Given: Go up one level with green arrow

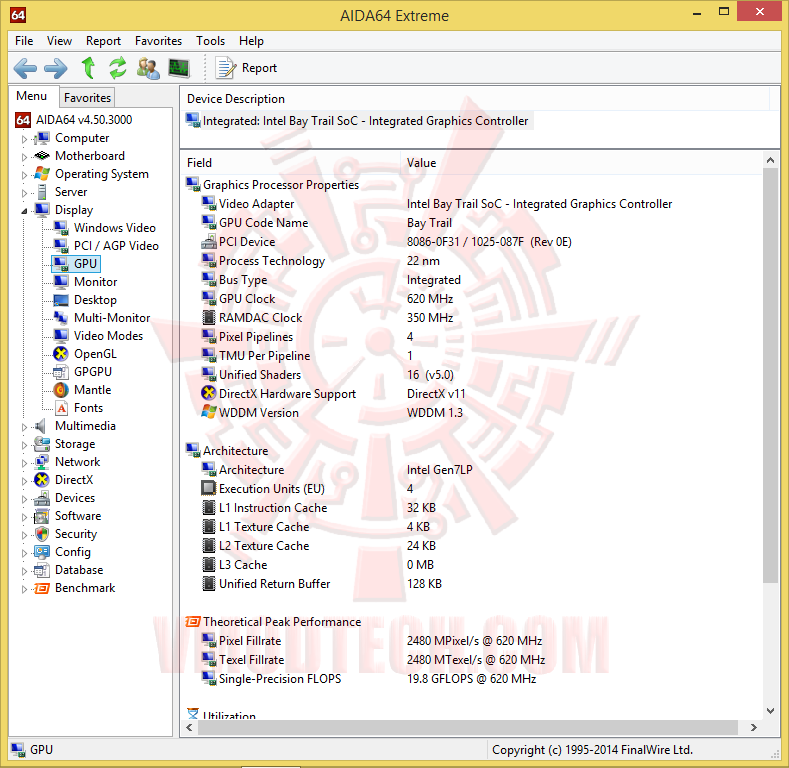Looking at the screenshot, I should pyautogui.click(x=89, y=68).
